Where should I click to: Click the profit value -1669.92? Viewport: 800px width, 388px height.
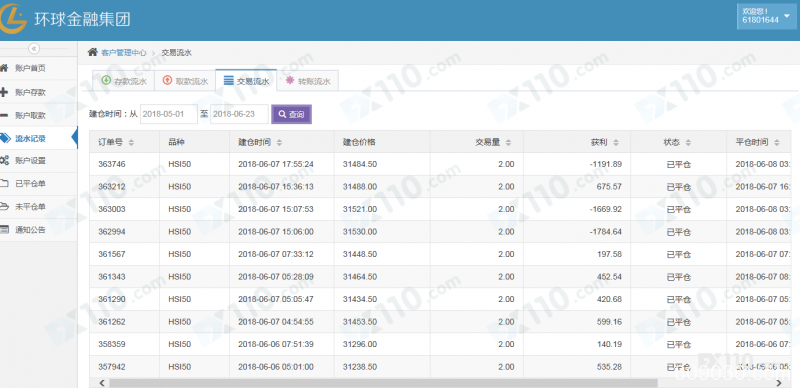click(606, 209)
